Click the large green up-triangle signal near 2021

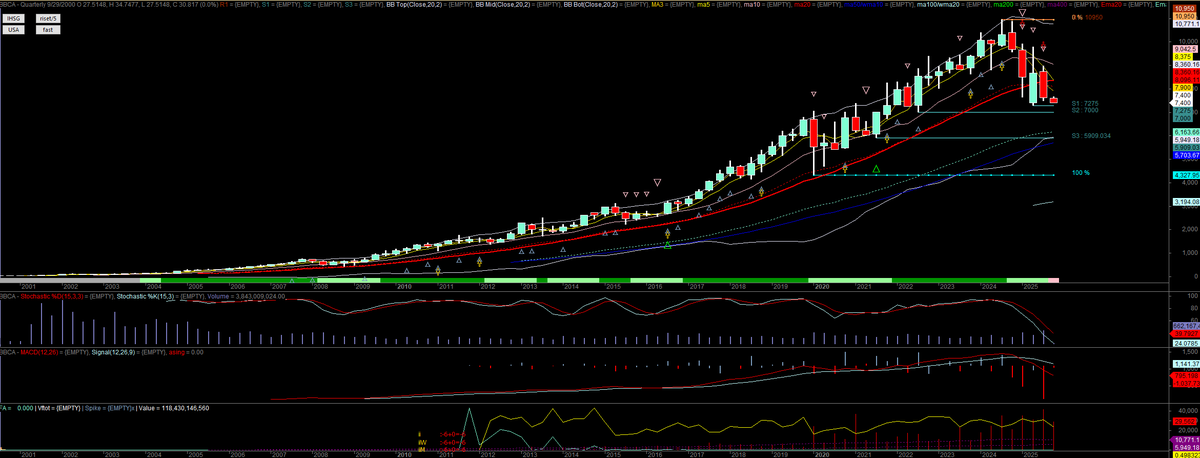876,170
